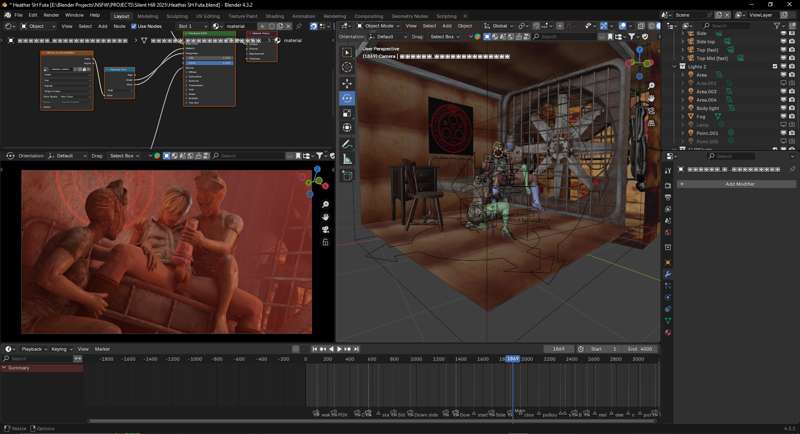Switch to the Shading workspace tab
800x434 pixels.
pyautogui.click(x=274, y=16)
